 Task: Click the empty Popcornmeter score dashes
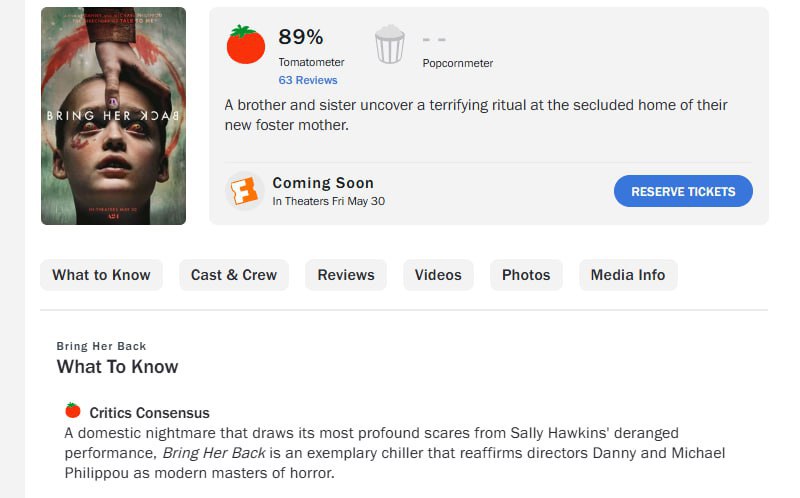(x=434, y=39)
